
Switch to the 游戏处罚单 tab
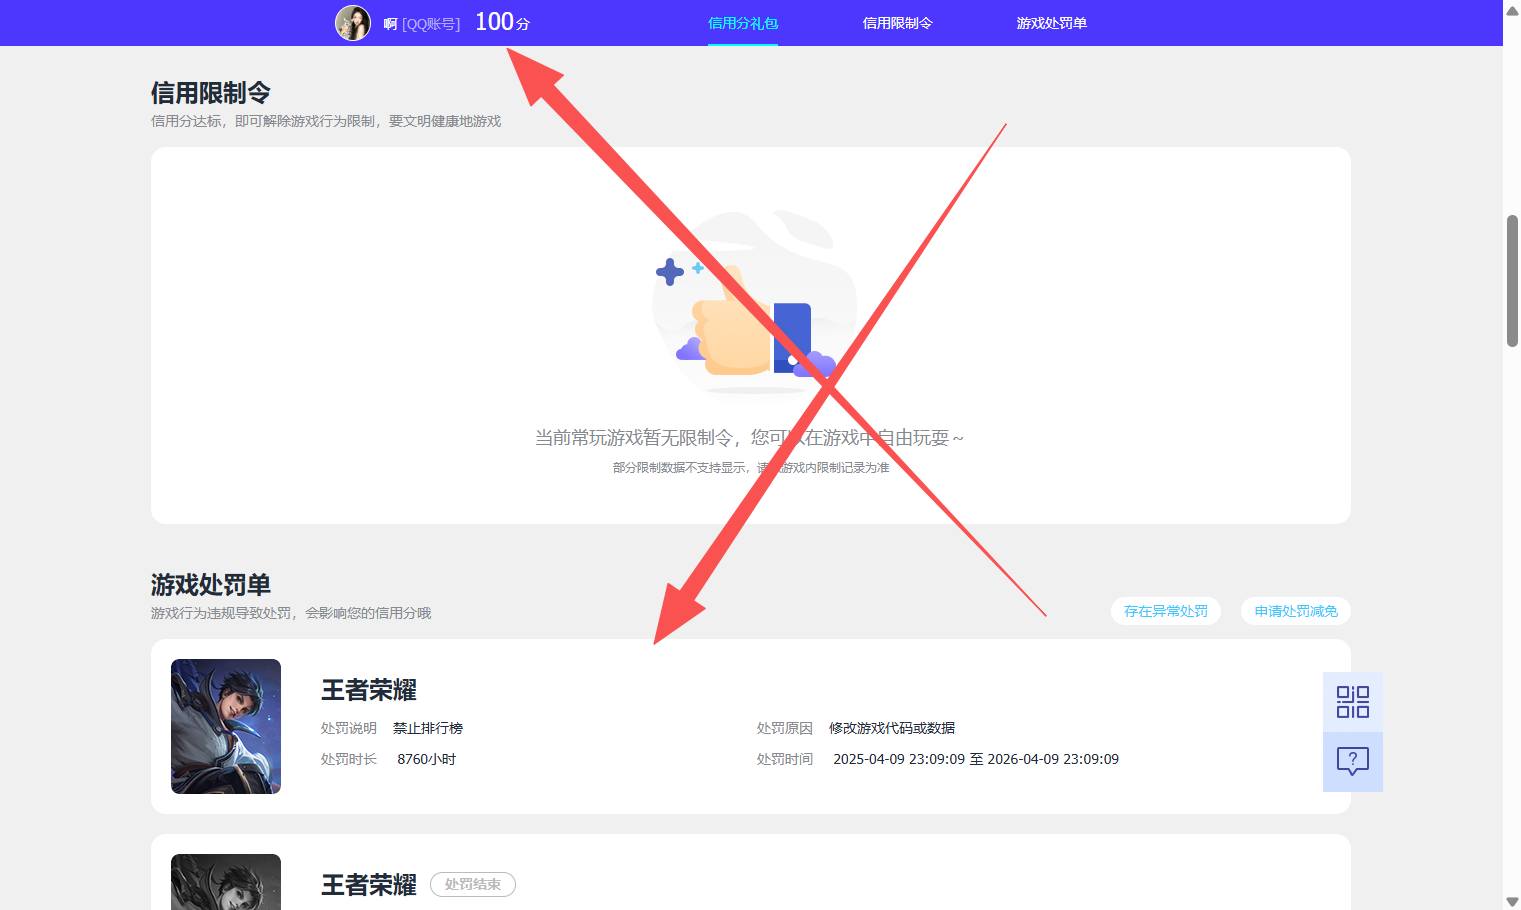coord(1051,22)
